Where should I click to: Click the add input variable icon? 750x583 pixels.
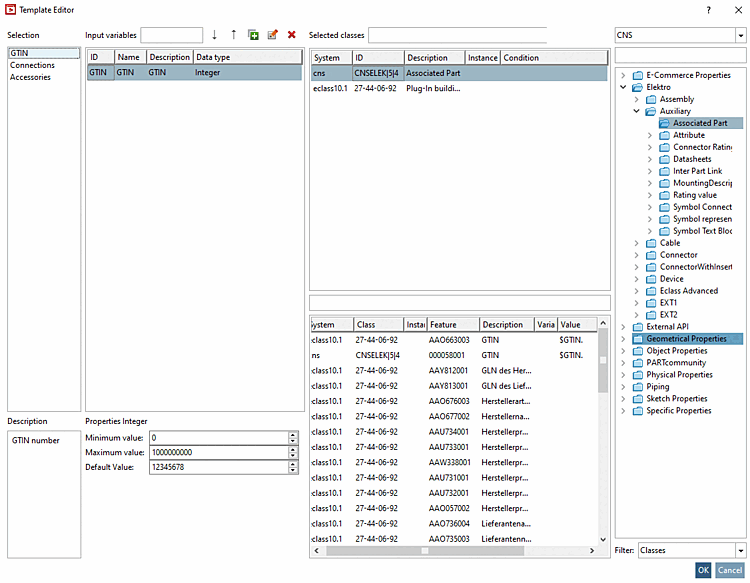pos(253,35)
